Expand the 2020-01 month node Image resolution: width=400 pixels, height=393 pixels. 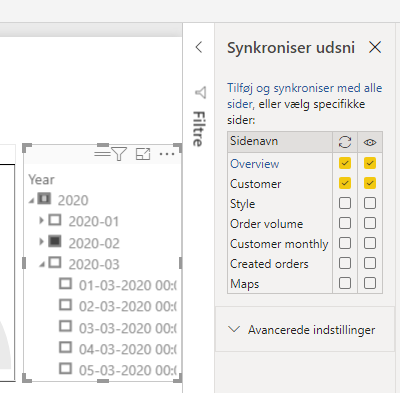41,220
